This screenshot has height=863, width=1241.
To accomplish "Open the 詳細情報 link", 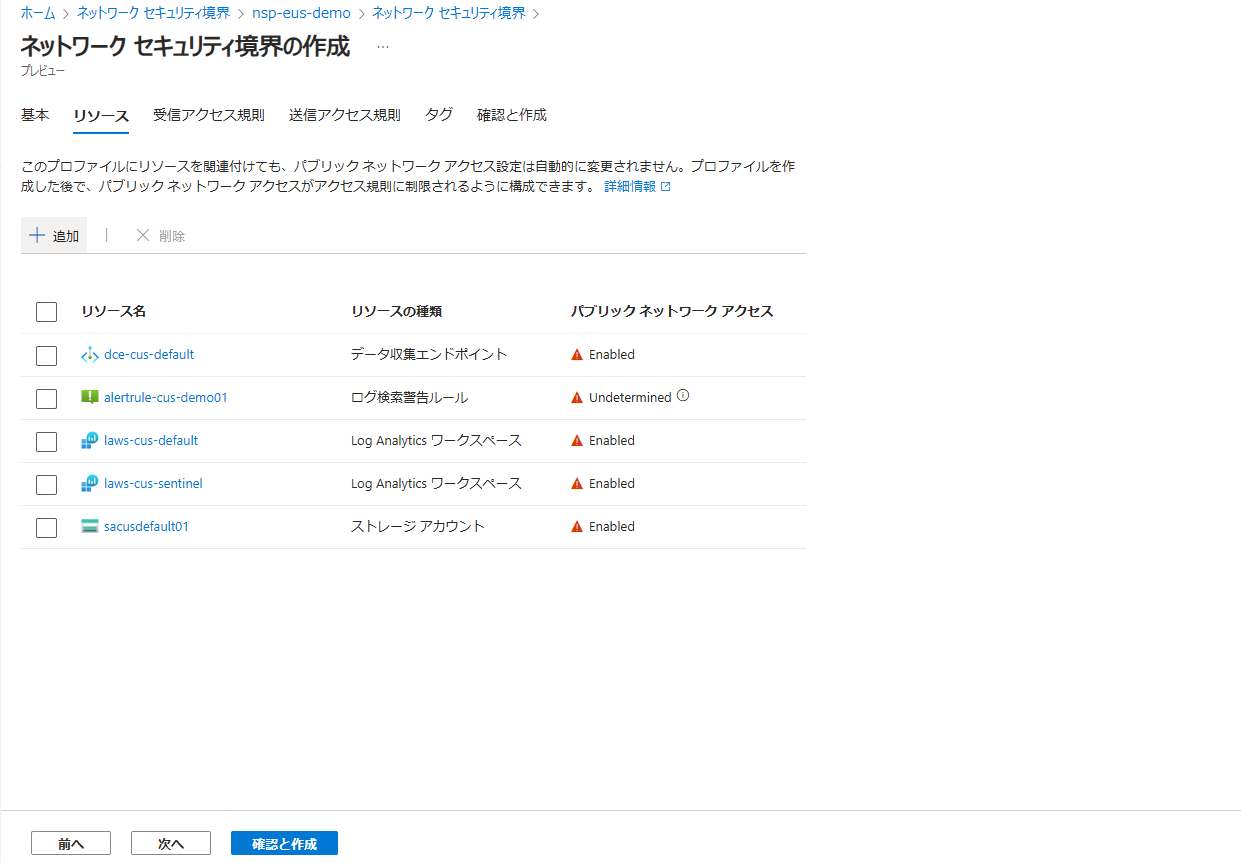I will (630, 187).
